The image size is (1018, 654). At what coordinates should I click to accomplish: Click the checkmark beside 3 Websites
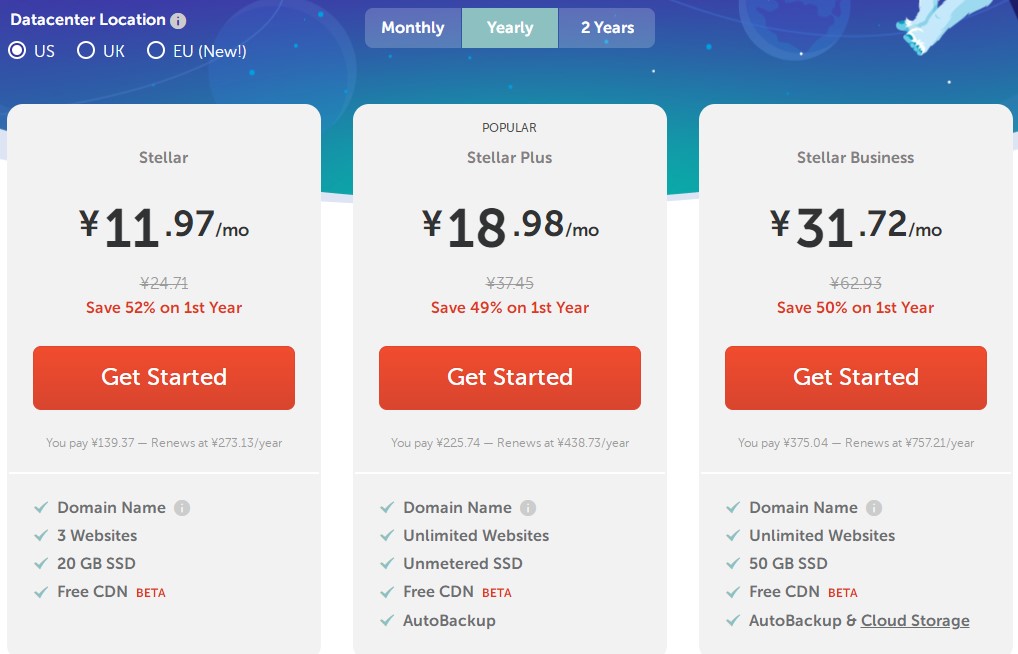pos(41,536)
